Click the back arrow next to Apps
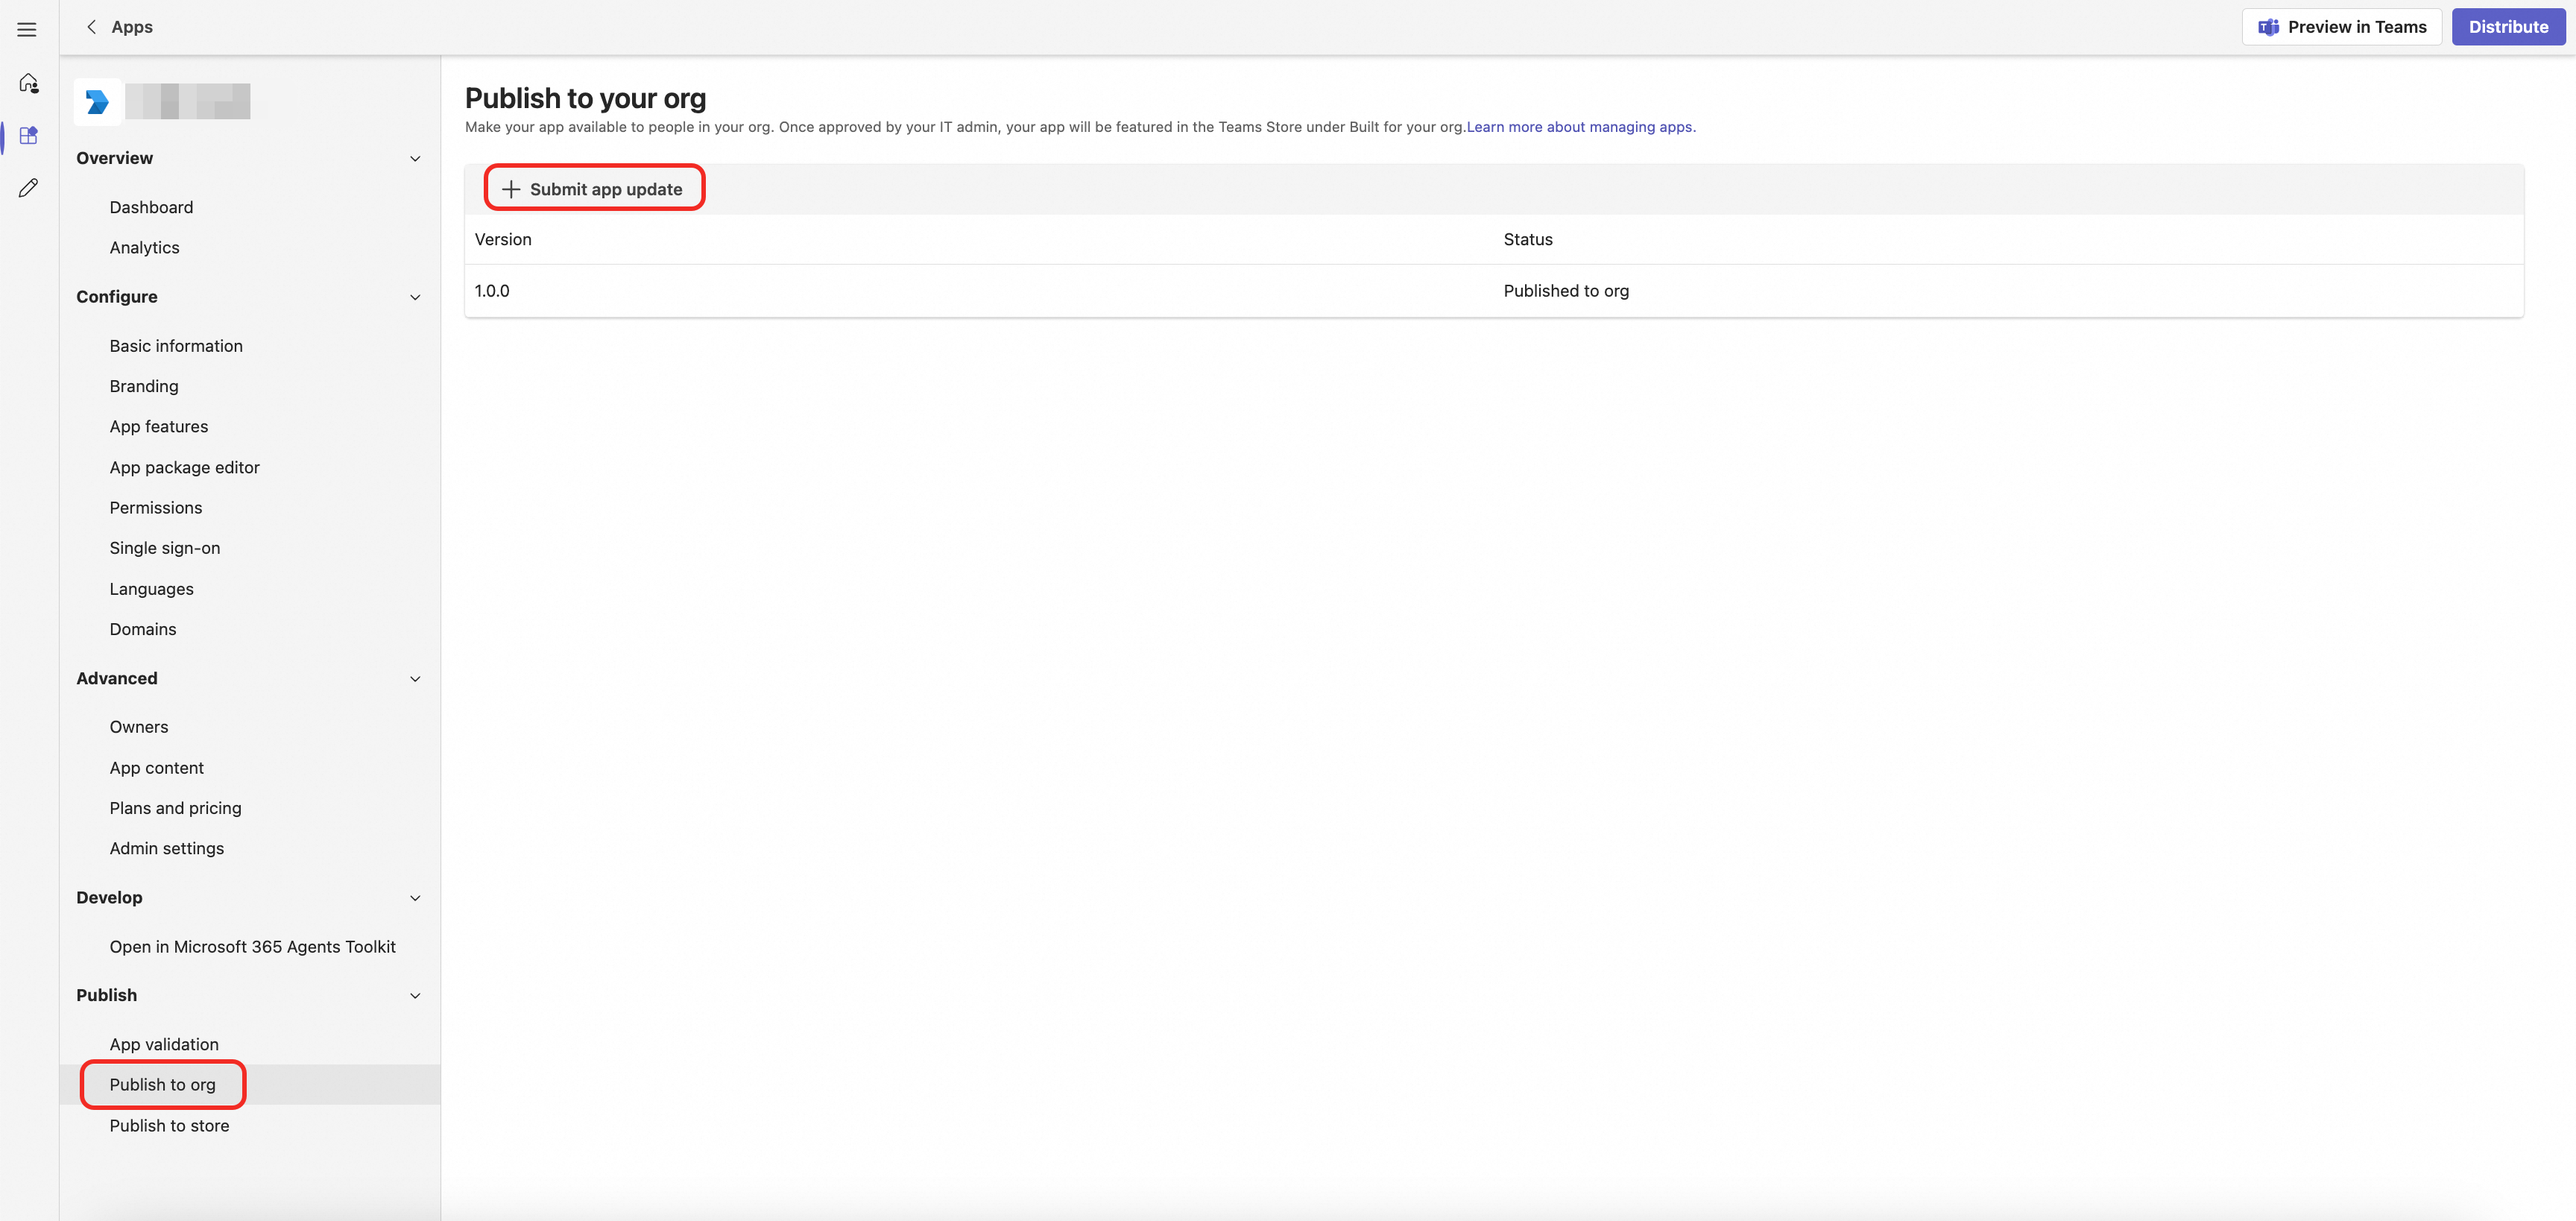Image resolution: width=2576 pixels, height=1221 pixels. [x=91, y=27]
